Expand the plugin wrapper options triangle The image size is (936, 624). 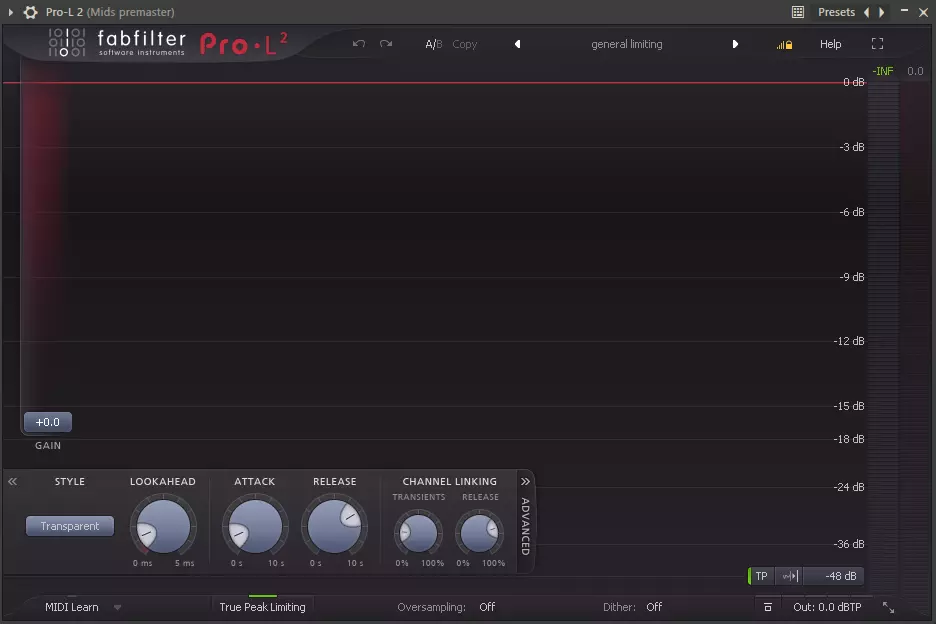11,12
